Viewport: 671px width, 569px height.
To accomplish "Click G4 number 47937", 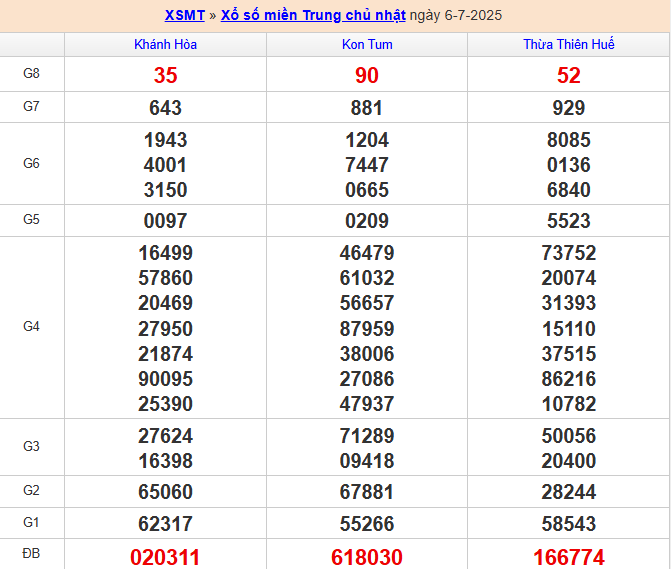I will tap(367, 404).
